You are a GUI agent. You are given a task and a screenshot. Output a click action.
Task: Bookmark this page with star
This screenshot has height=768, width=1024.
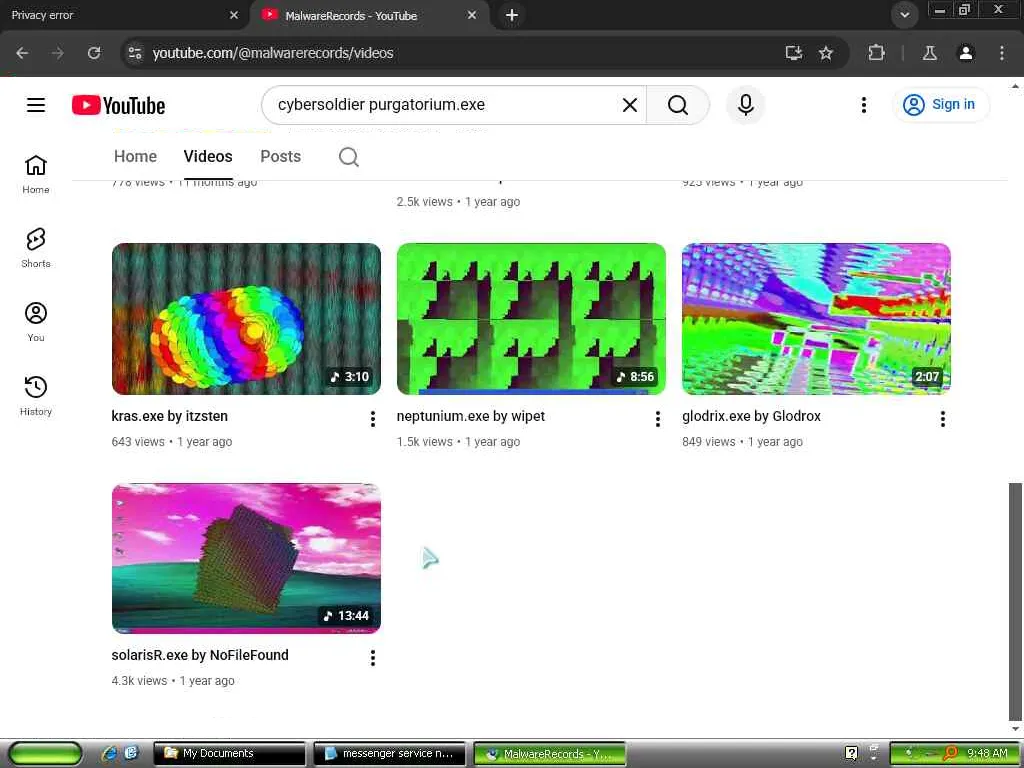[x=825, y=53]
